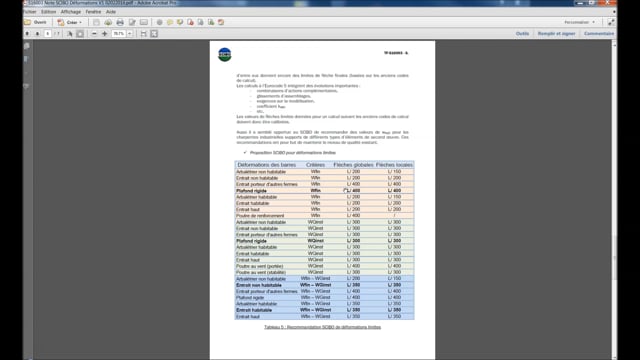This screenshot has width=640, height=360.
Task: Click the "Flèches globales" column header
Action: point(353,165)
